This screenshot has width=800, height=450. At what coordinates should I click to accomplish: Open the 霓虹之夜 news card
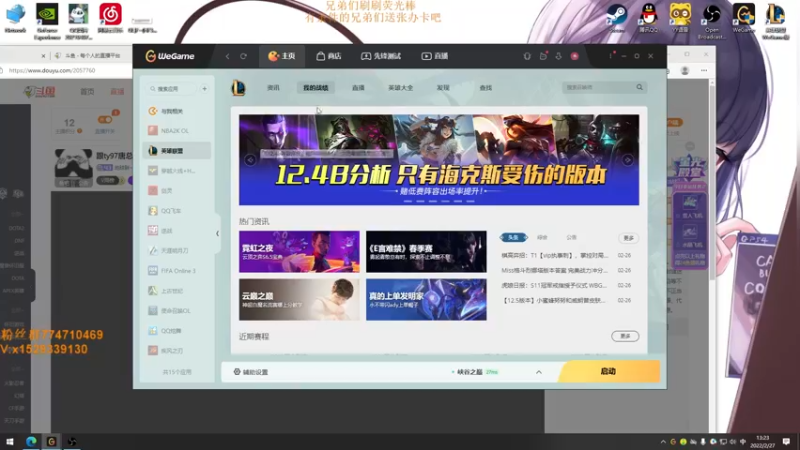299,252
